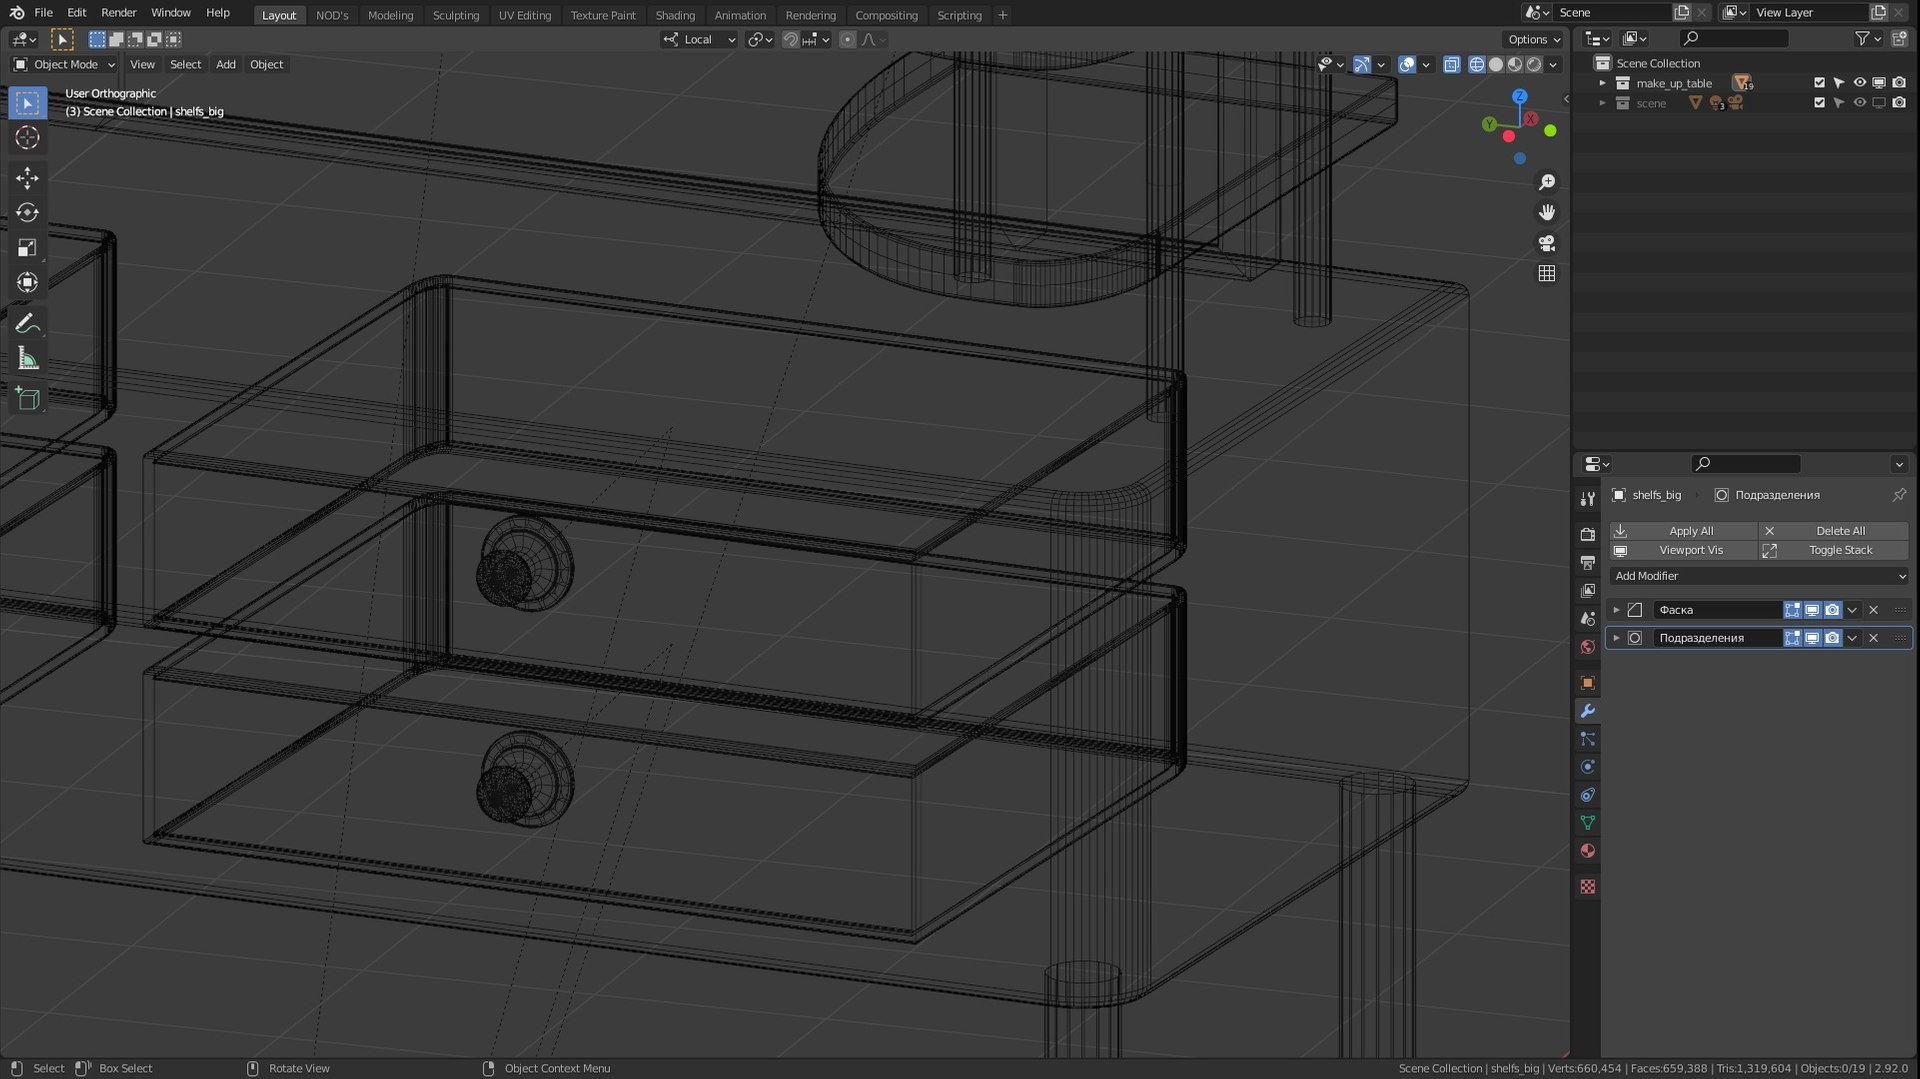Toggle scene collection exclude checkbox

tap(1819, 103)
